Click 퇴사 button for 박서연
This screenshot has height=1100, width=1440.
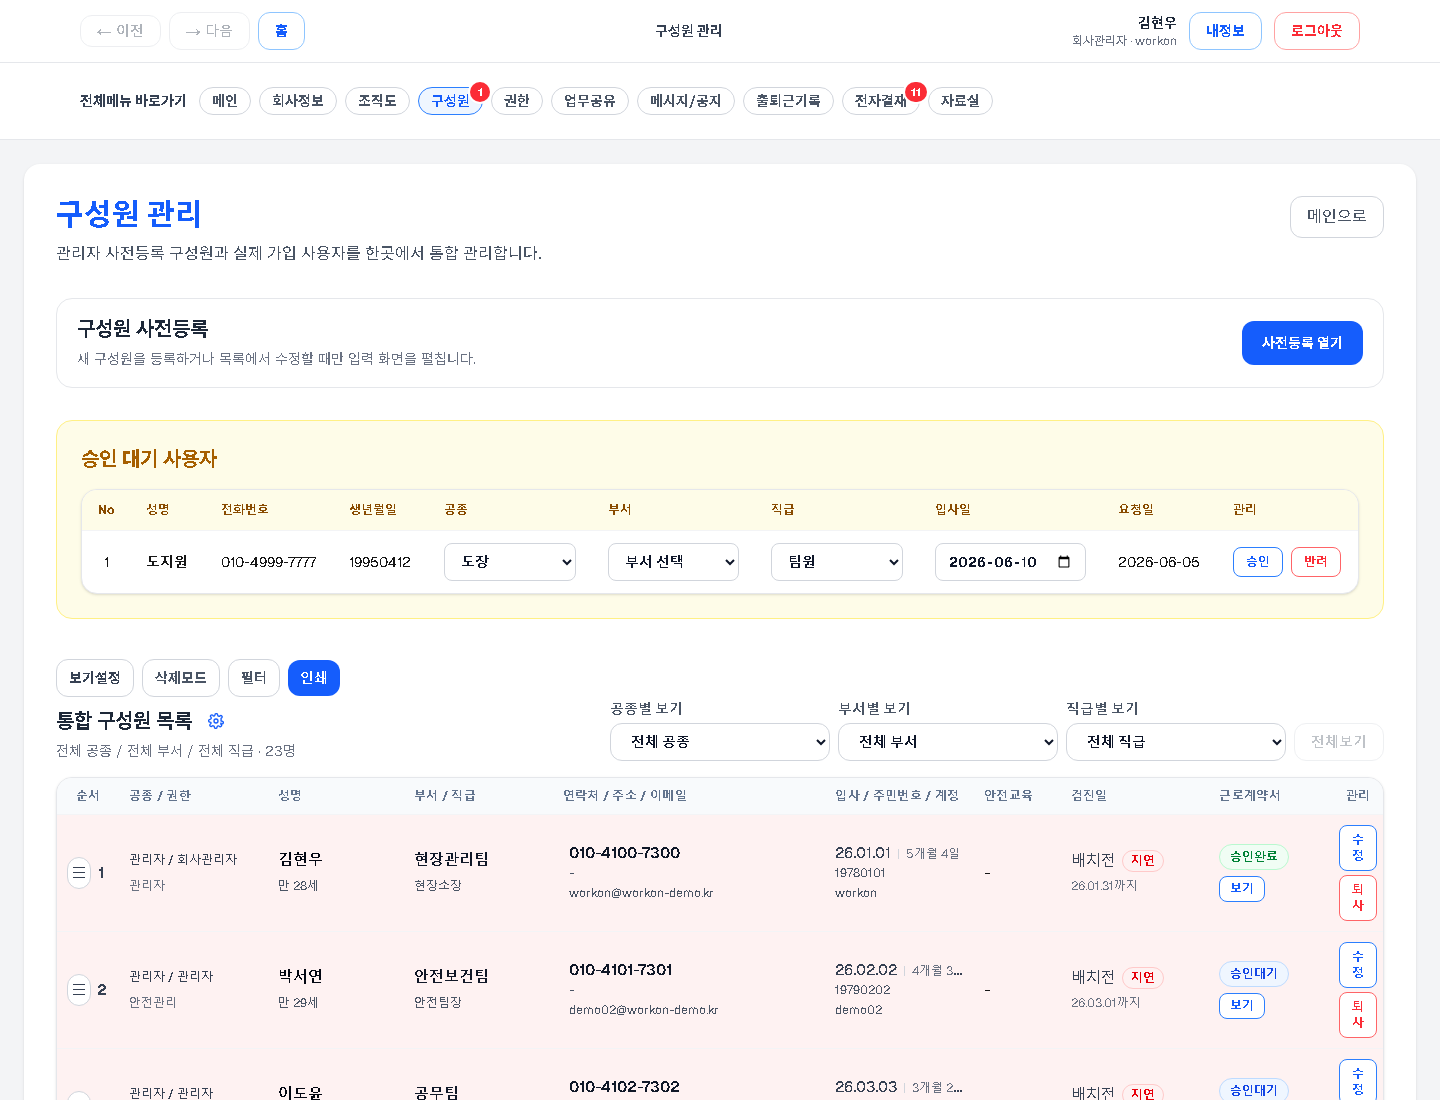(x=1358, y=1015)
